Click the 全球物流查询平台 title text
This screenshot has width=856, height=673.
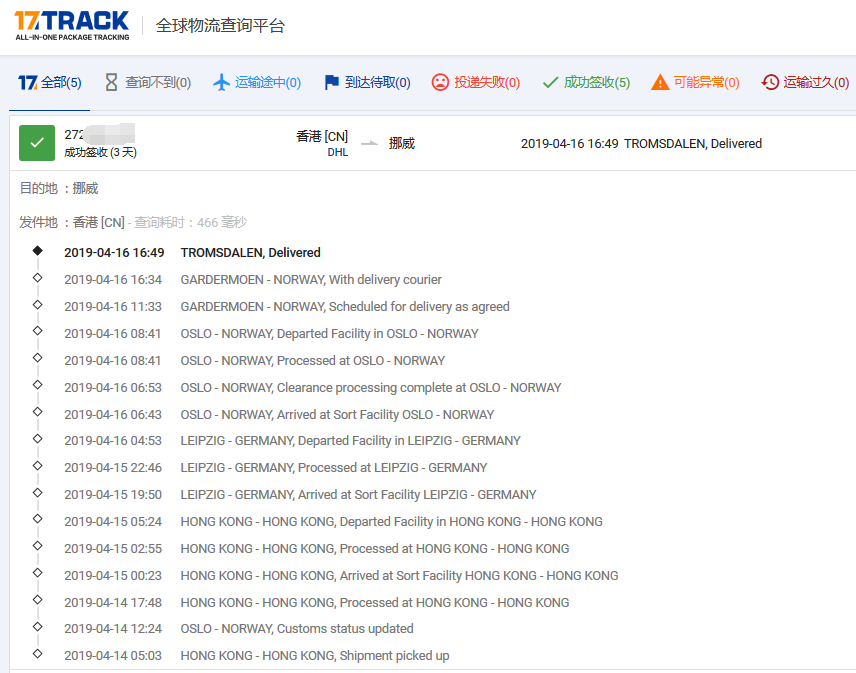click(220, 26)
